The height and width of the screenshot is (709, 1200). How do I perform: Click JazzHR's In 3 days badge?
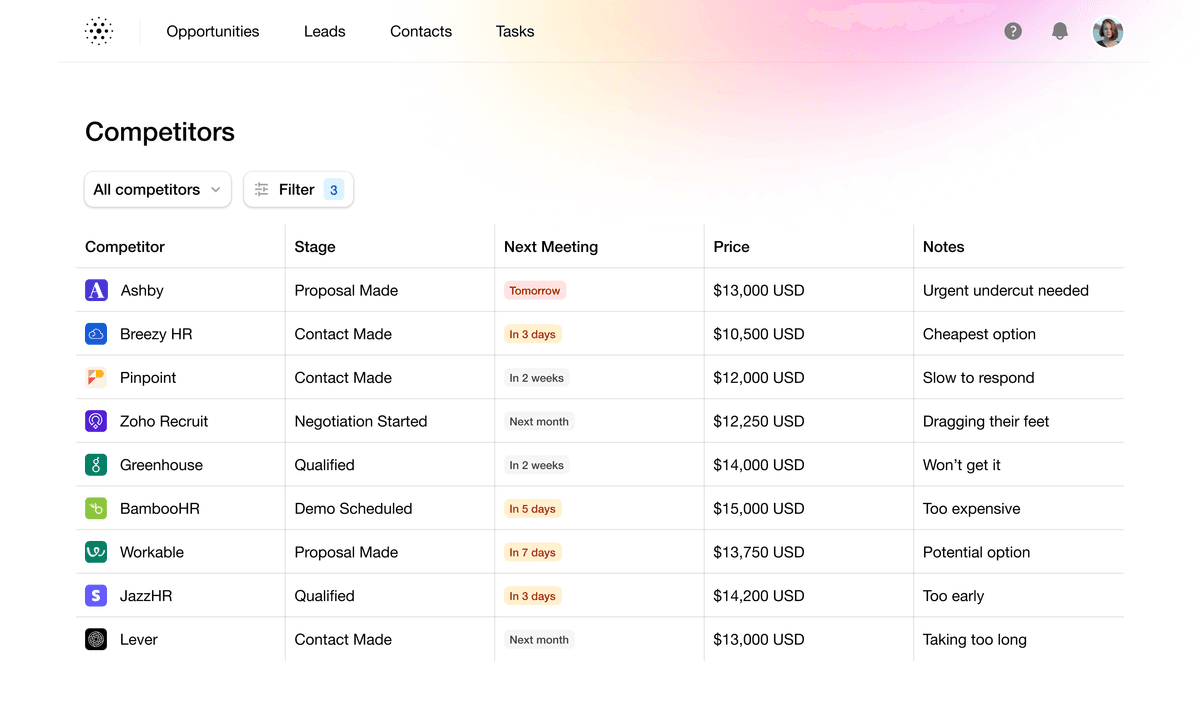[x=533, y=596]
